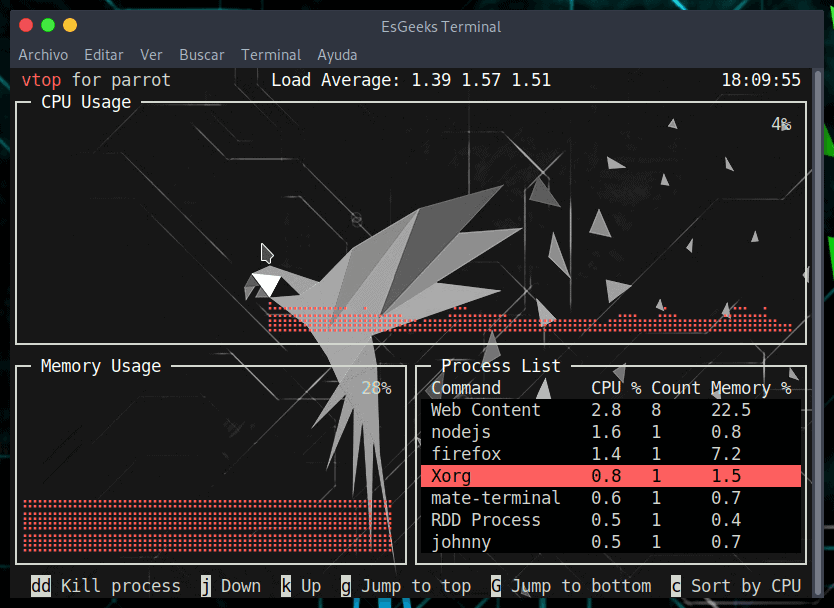Viewport: 834px width, 608px height.
Task: Click the g Jump to top shortcut
Action: point(406,586)
